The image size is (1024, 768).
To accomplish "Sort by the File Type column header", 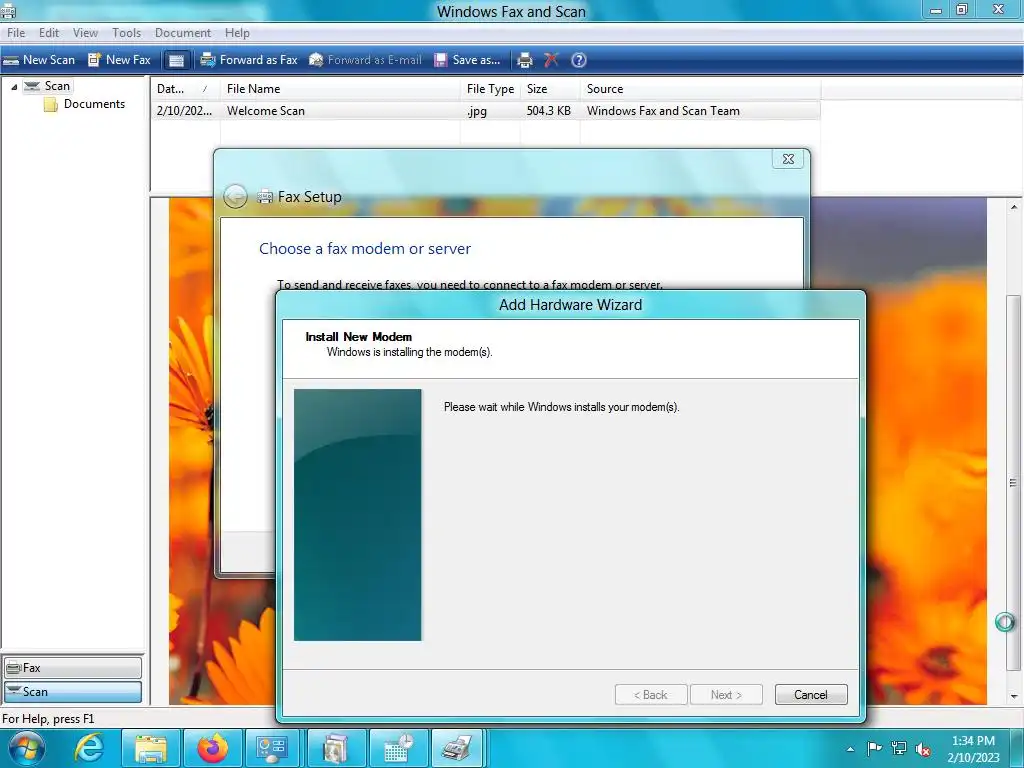I will (490, 89).
